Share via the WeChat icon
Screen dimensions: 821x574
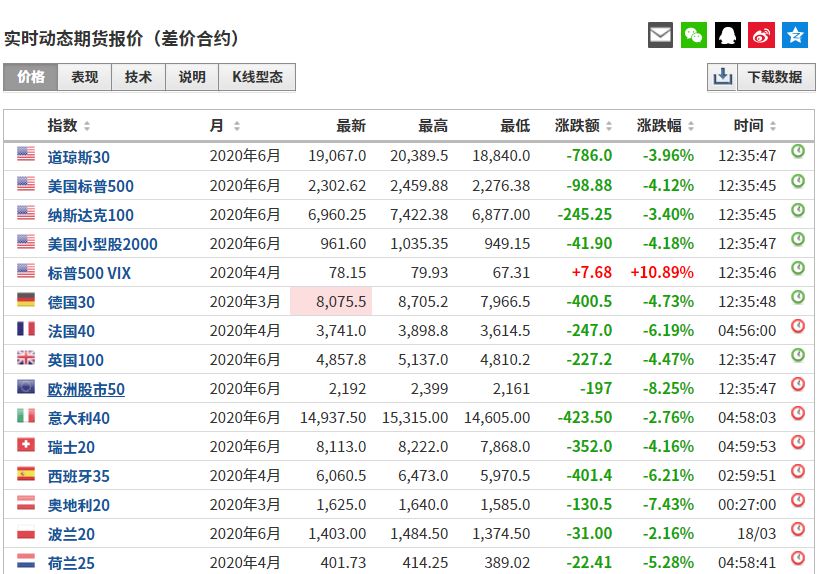coord(694,36)
